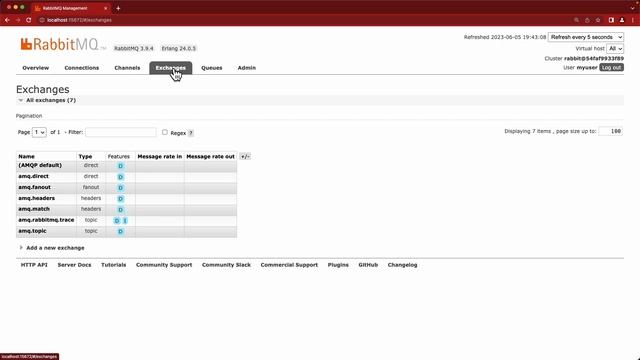Viewport: 640px width, 360px height.
Task: Click the share page icon
Action: tap(587, 20)
